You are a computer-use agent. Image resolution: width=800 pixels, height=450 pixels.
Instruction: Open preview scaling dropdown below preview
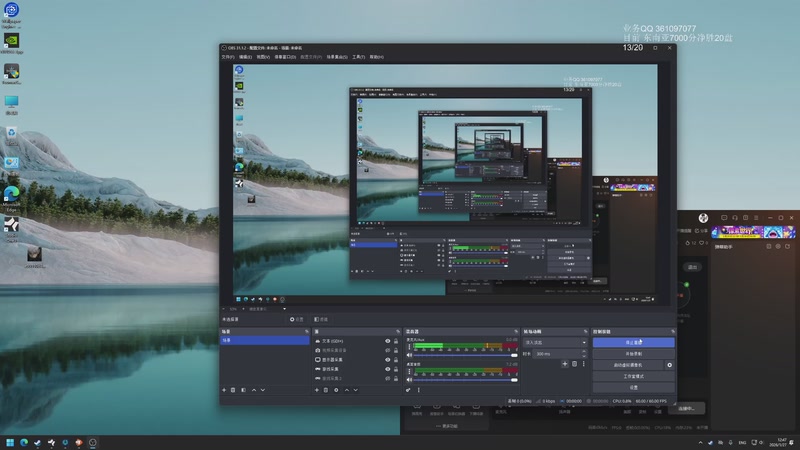267,309
